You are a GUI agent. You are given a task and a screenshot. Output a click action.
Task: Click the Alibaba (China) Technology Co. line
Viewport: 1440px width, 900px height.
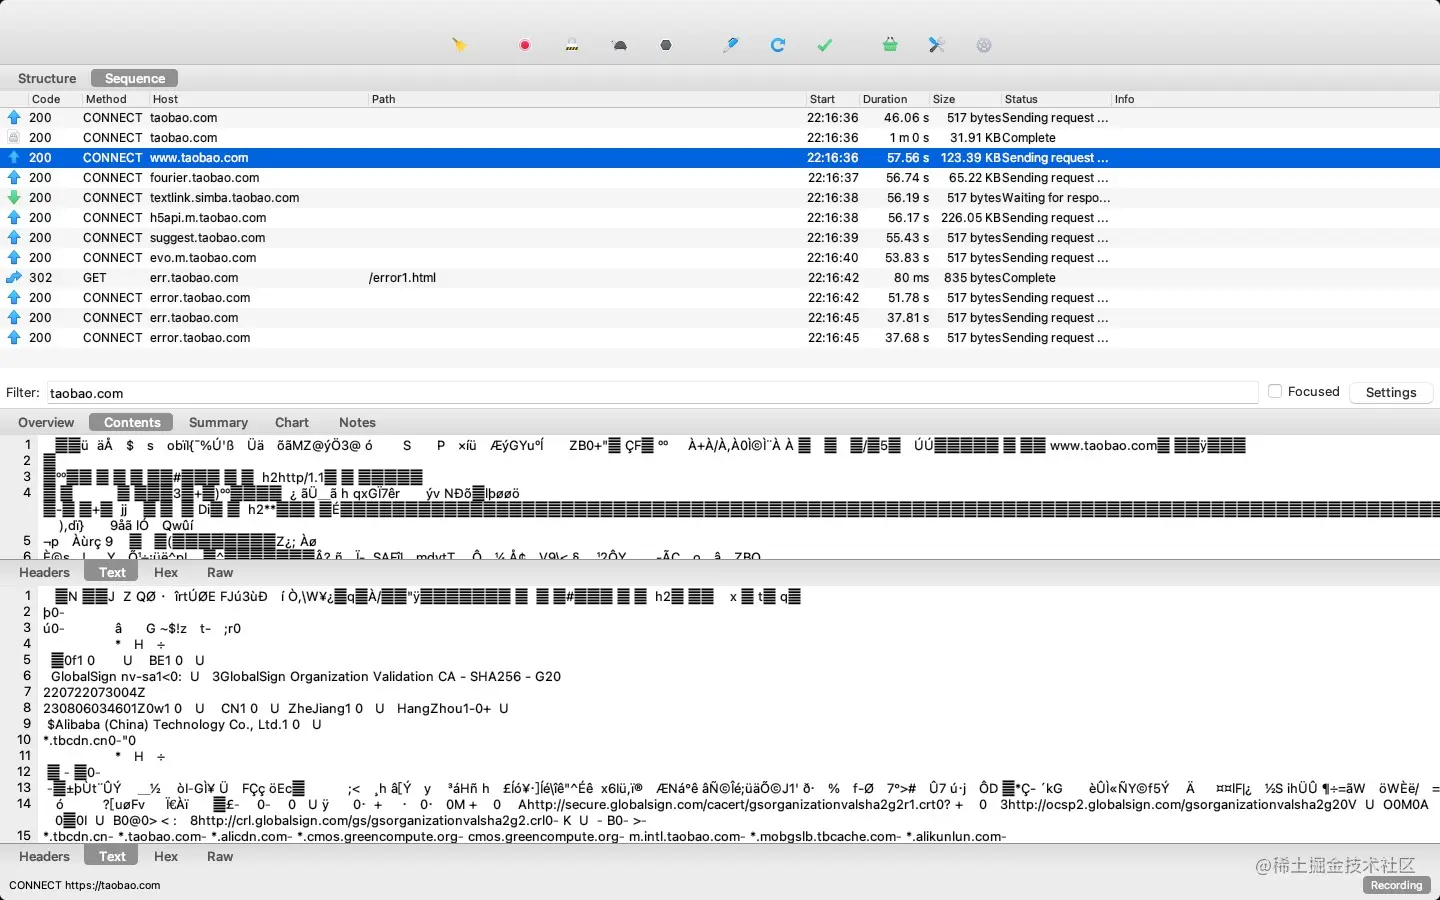[184, 725]
